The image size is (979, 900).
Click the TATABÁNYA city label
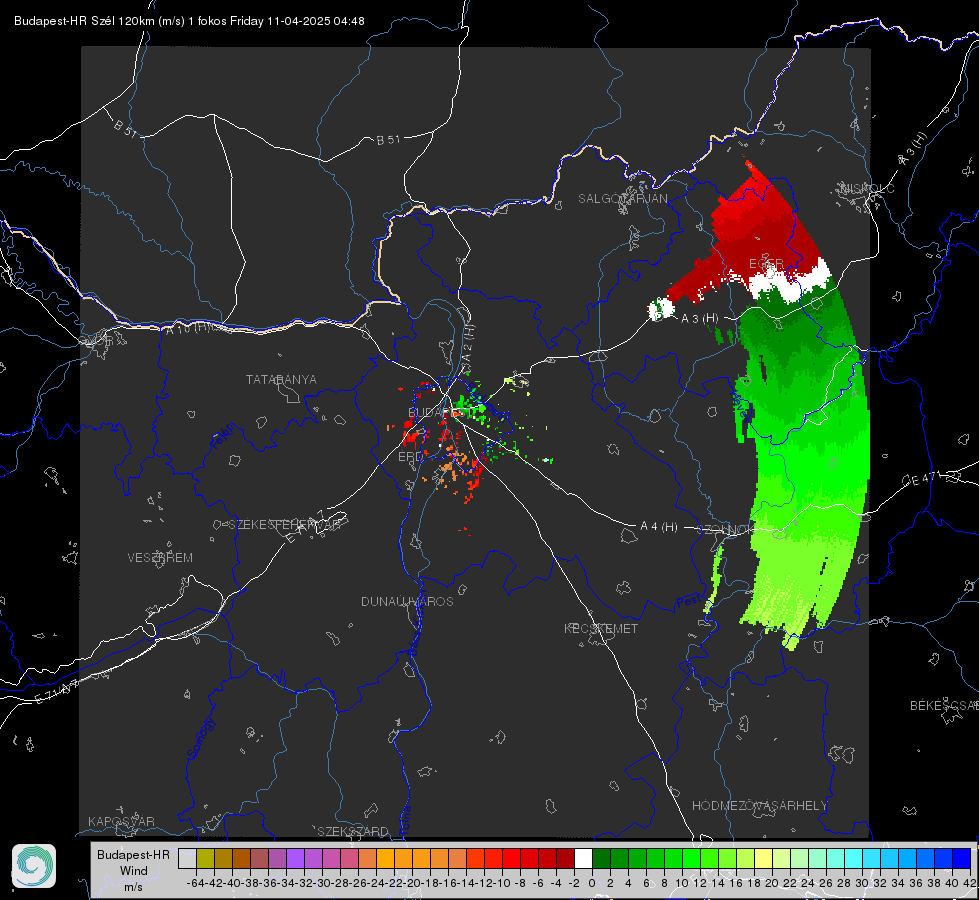(x=281, y=380)
